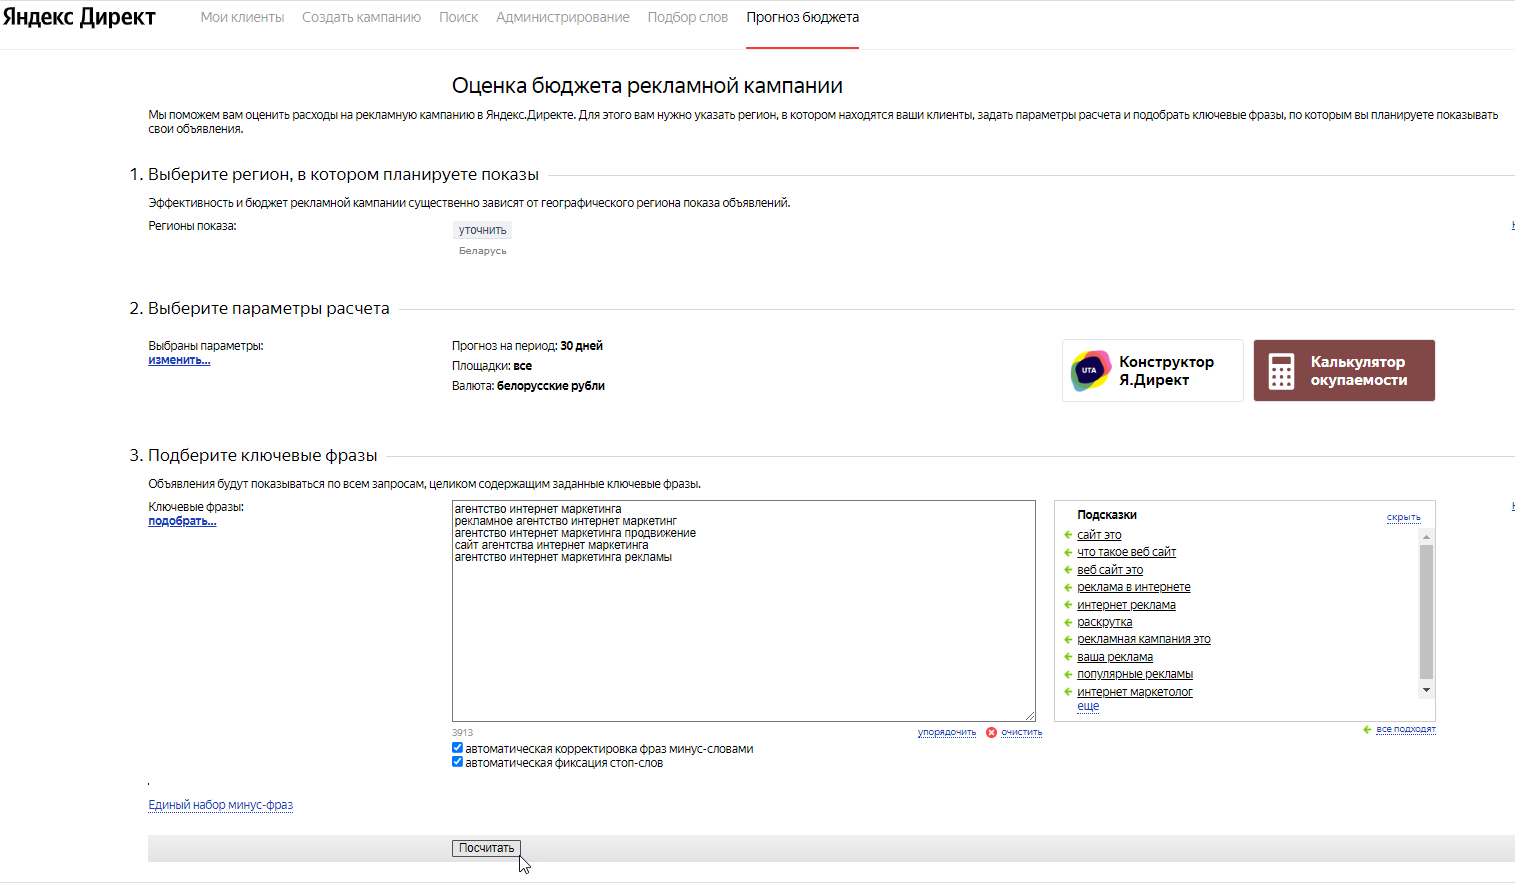Switch to Подбор слов tab

click(x=687, y=17)
